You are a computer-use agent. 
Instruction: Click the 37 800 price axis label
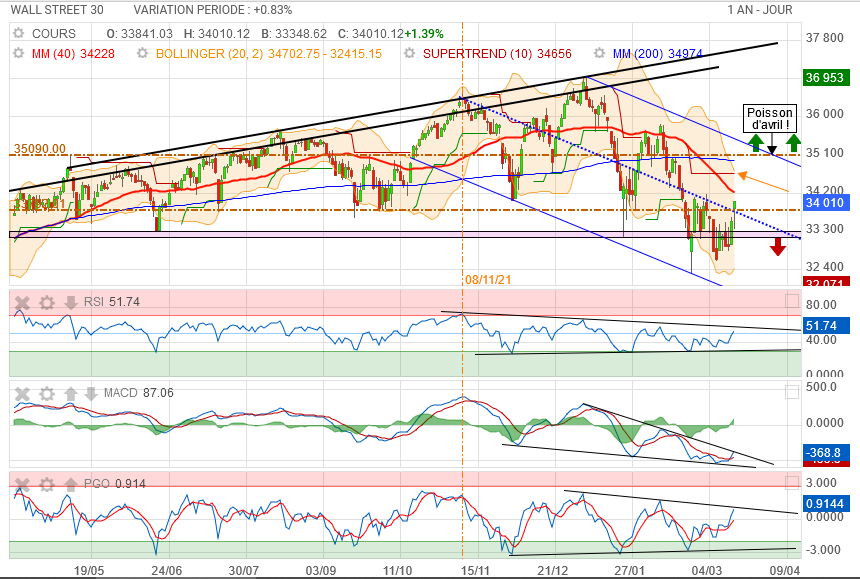coord(824,38)
